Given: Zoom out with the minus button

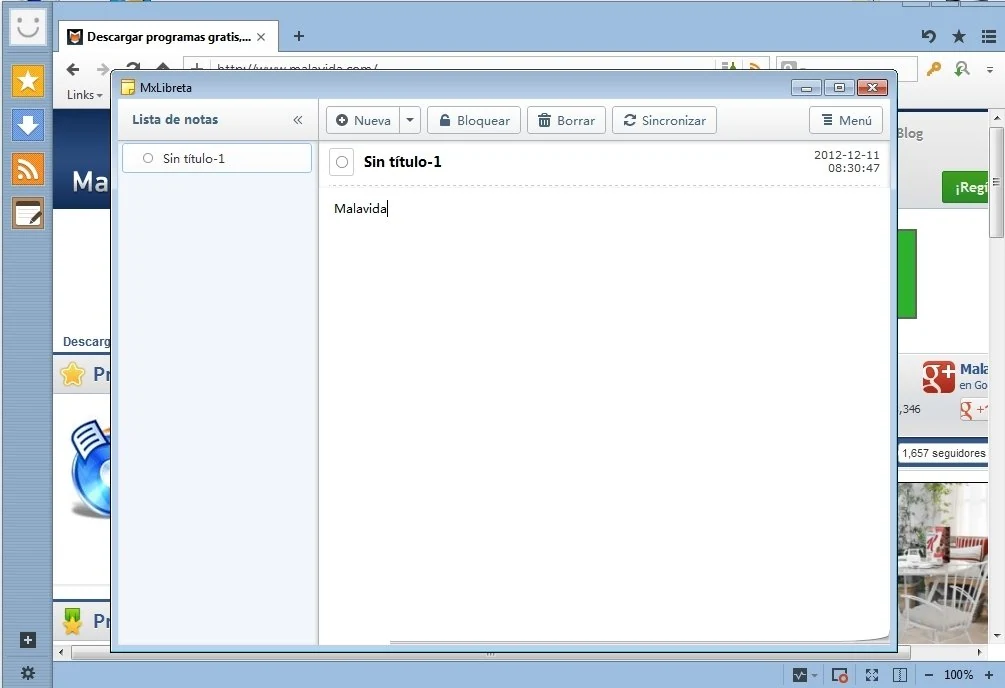Looking at the screenshot, I should click(929, 675).
